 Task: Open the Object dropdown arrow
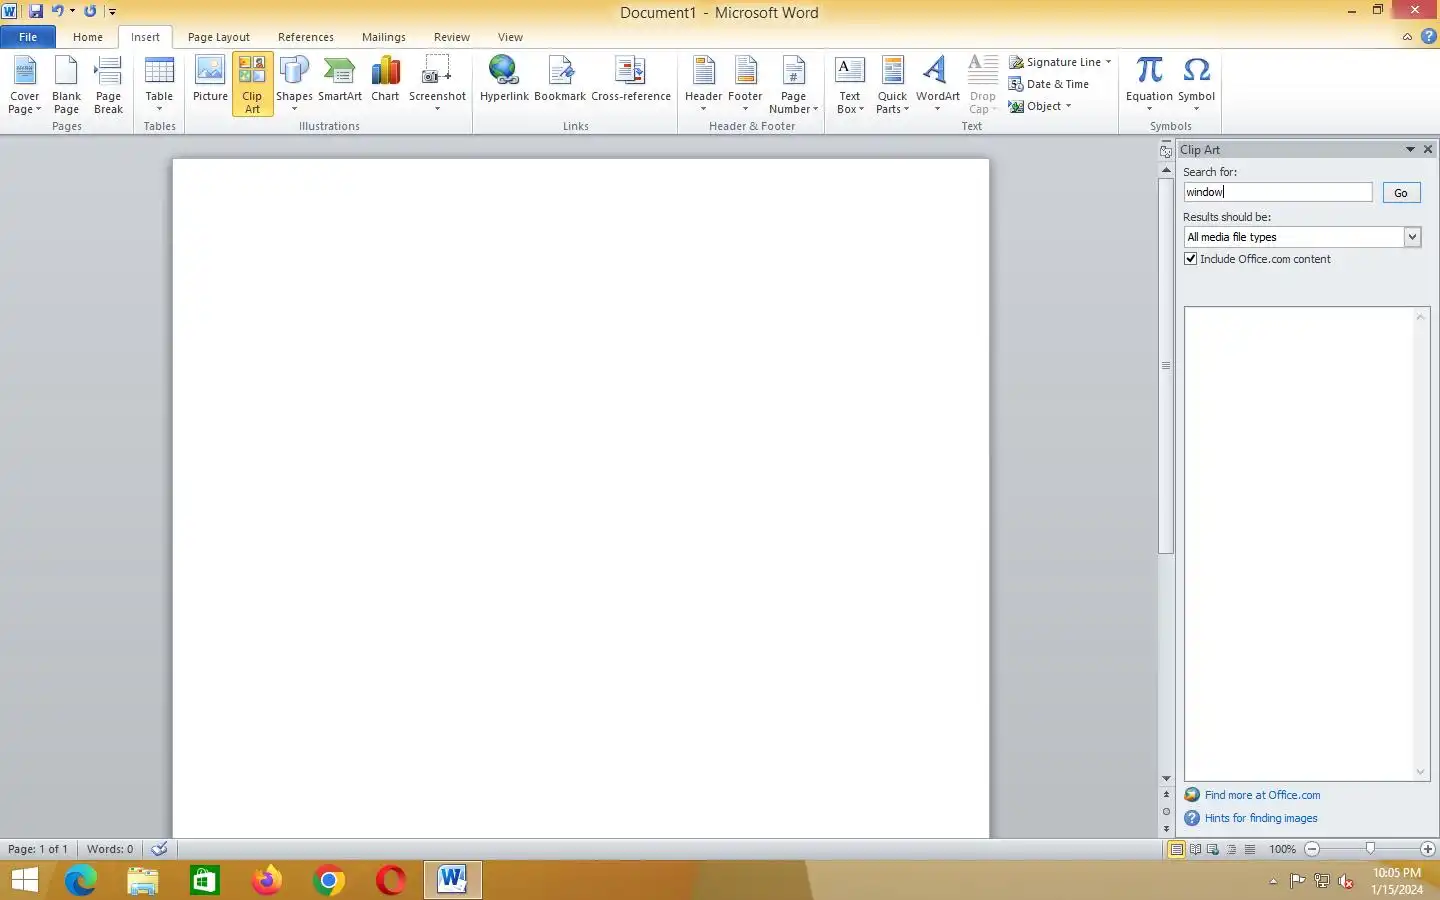(x=1068, y=106)
